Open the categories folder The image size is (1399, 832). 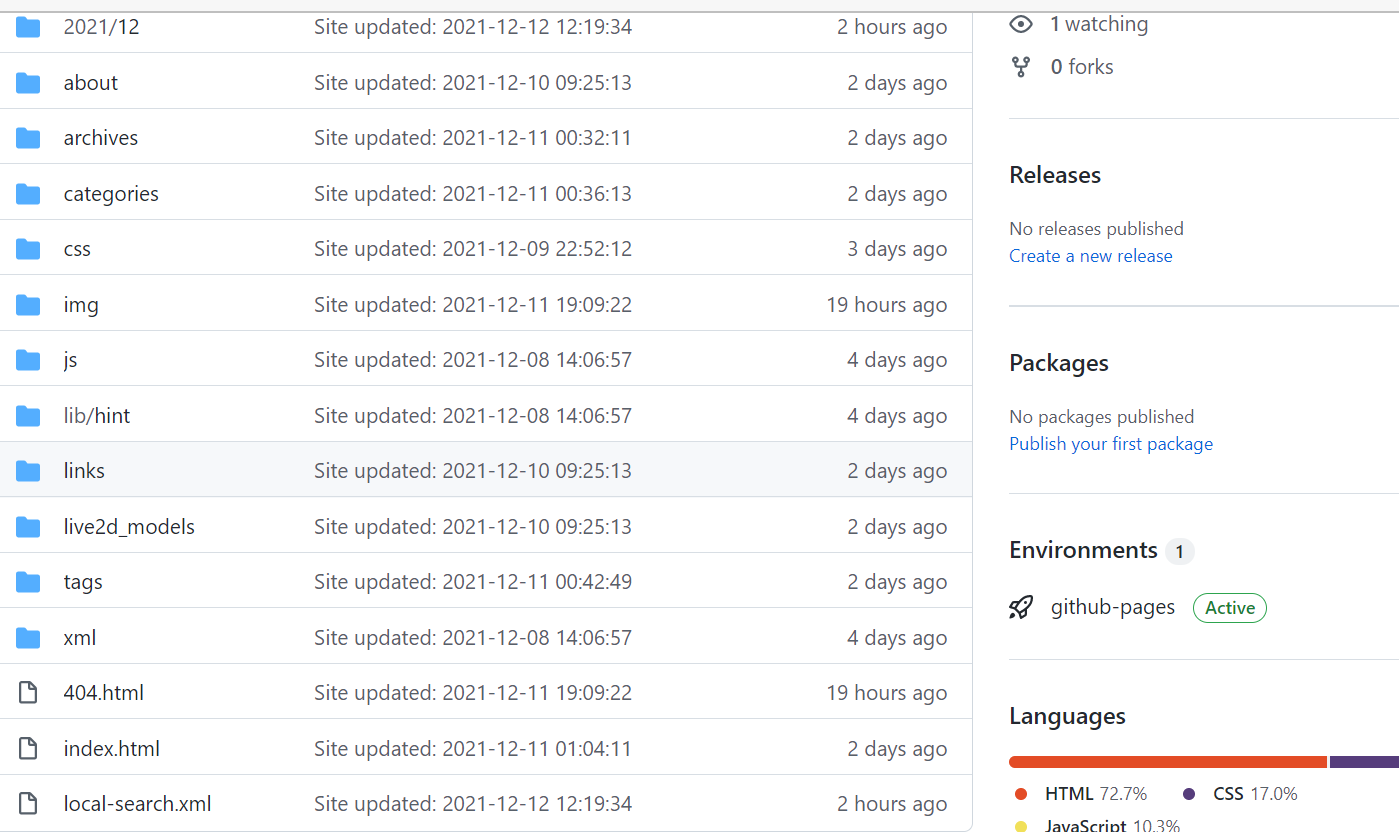coord(111,194)
